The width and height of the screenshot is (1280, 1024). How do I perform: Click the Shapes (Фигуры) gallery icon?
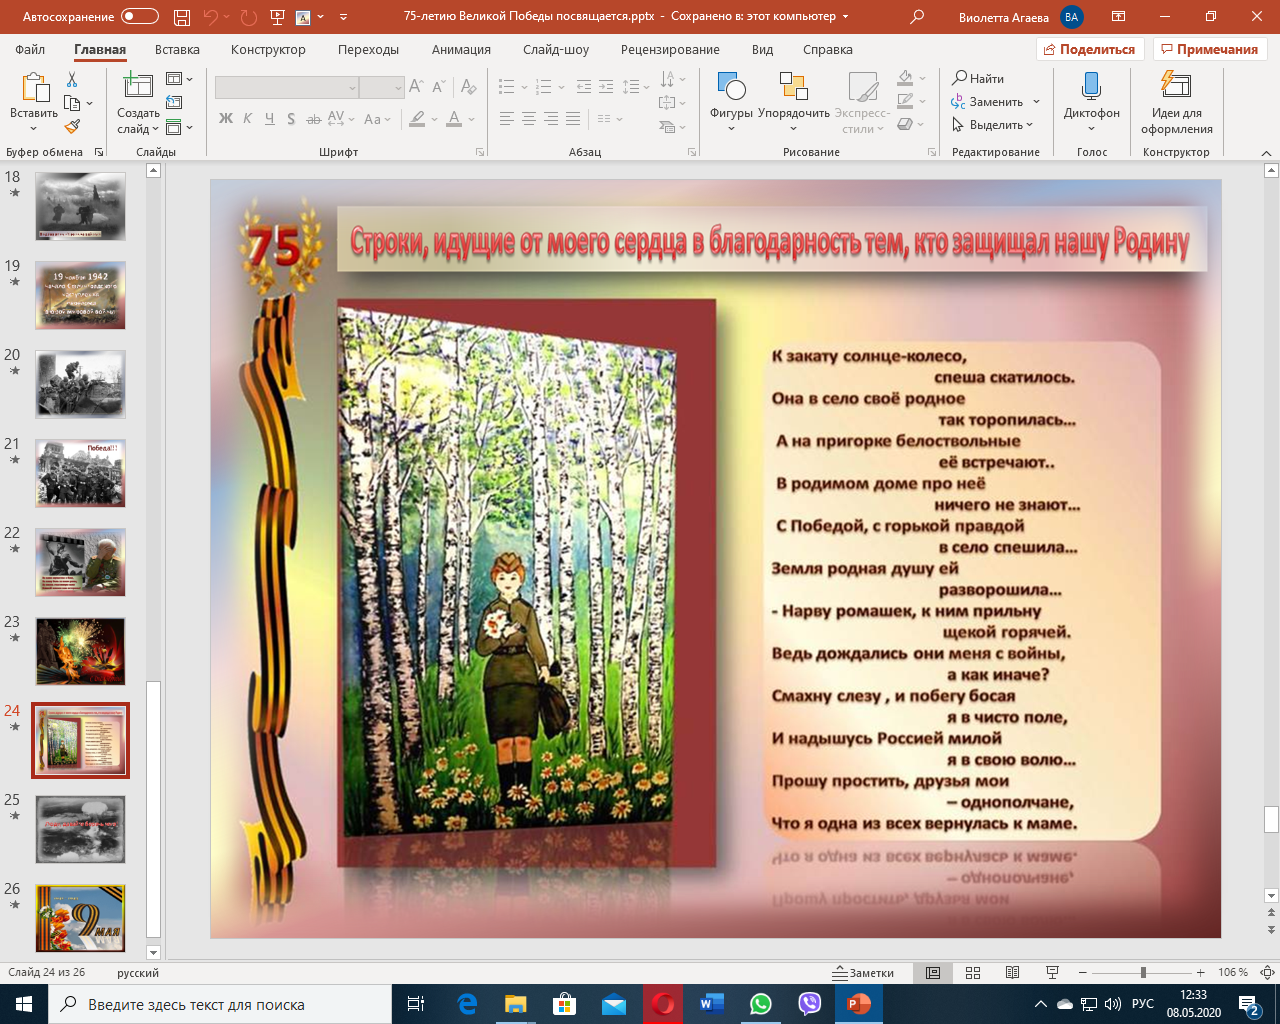pos(731,87)
